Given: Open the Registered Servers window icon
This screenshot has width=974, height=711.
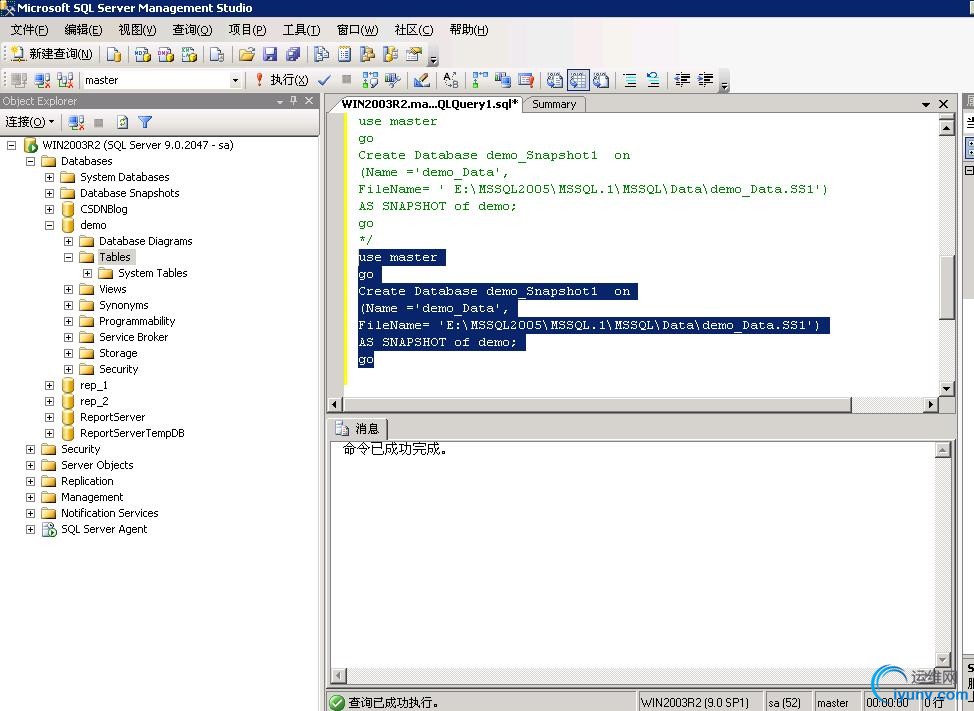Looking at the screenshot, I should (321, 54).
